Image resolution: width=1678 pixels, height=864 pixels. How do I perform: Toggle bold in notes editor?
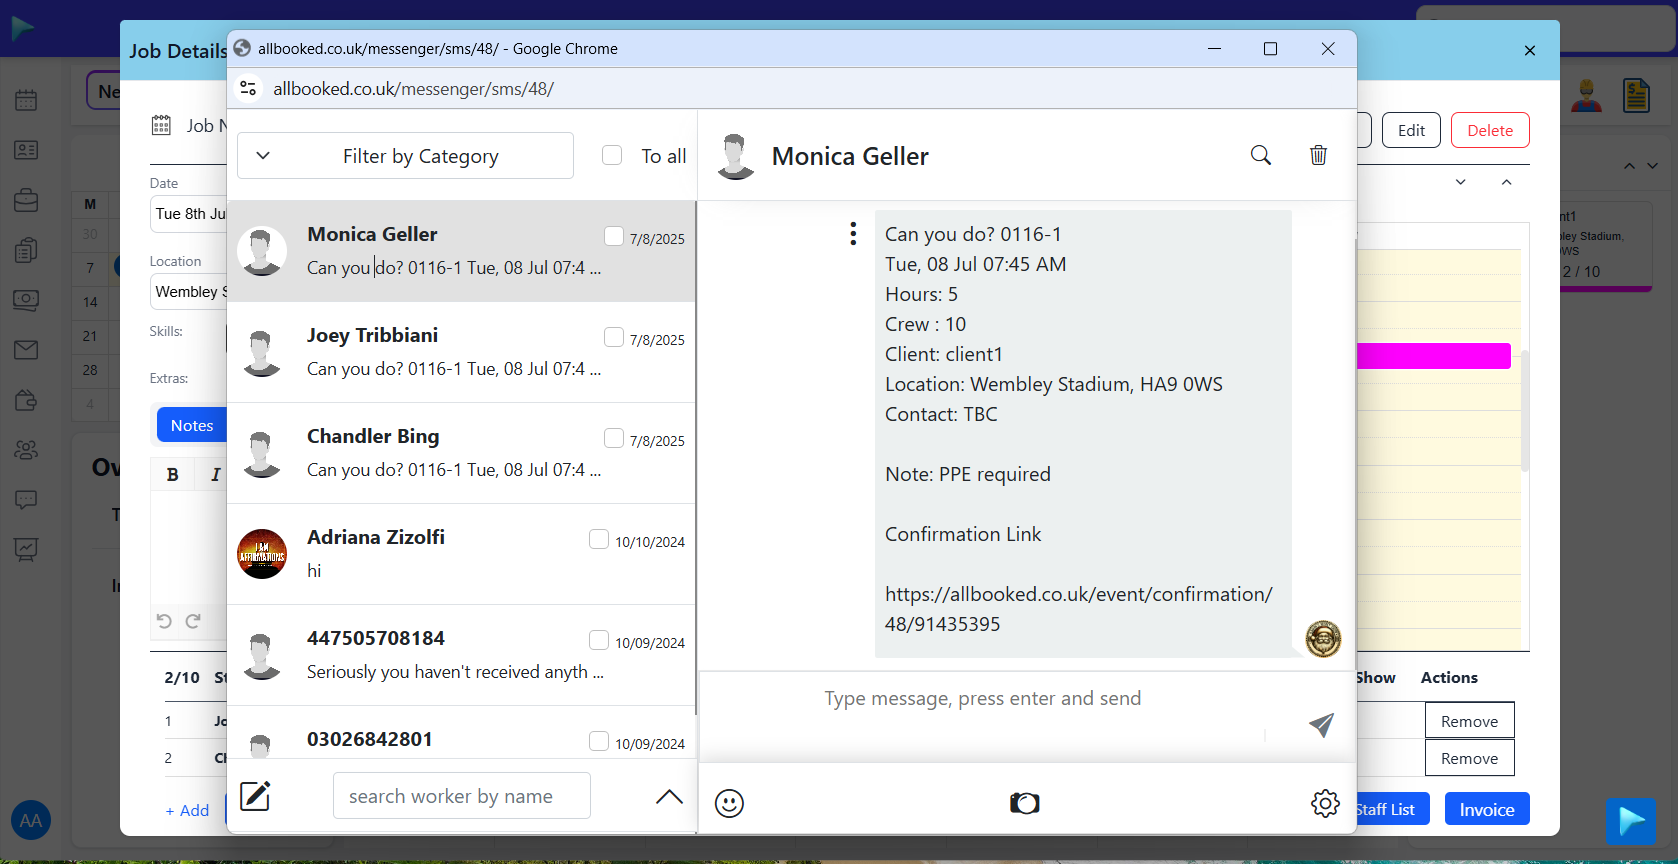click(x=173, y=475)
